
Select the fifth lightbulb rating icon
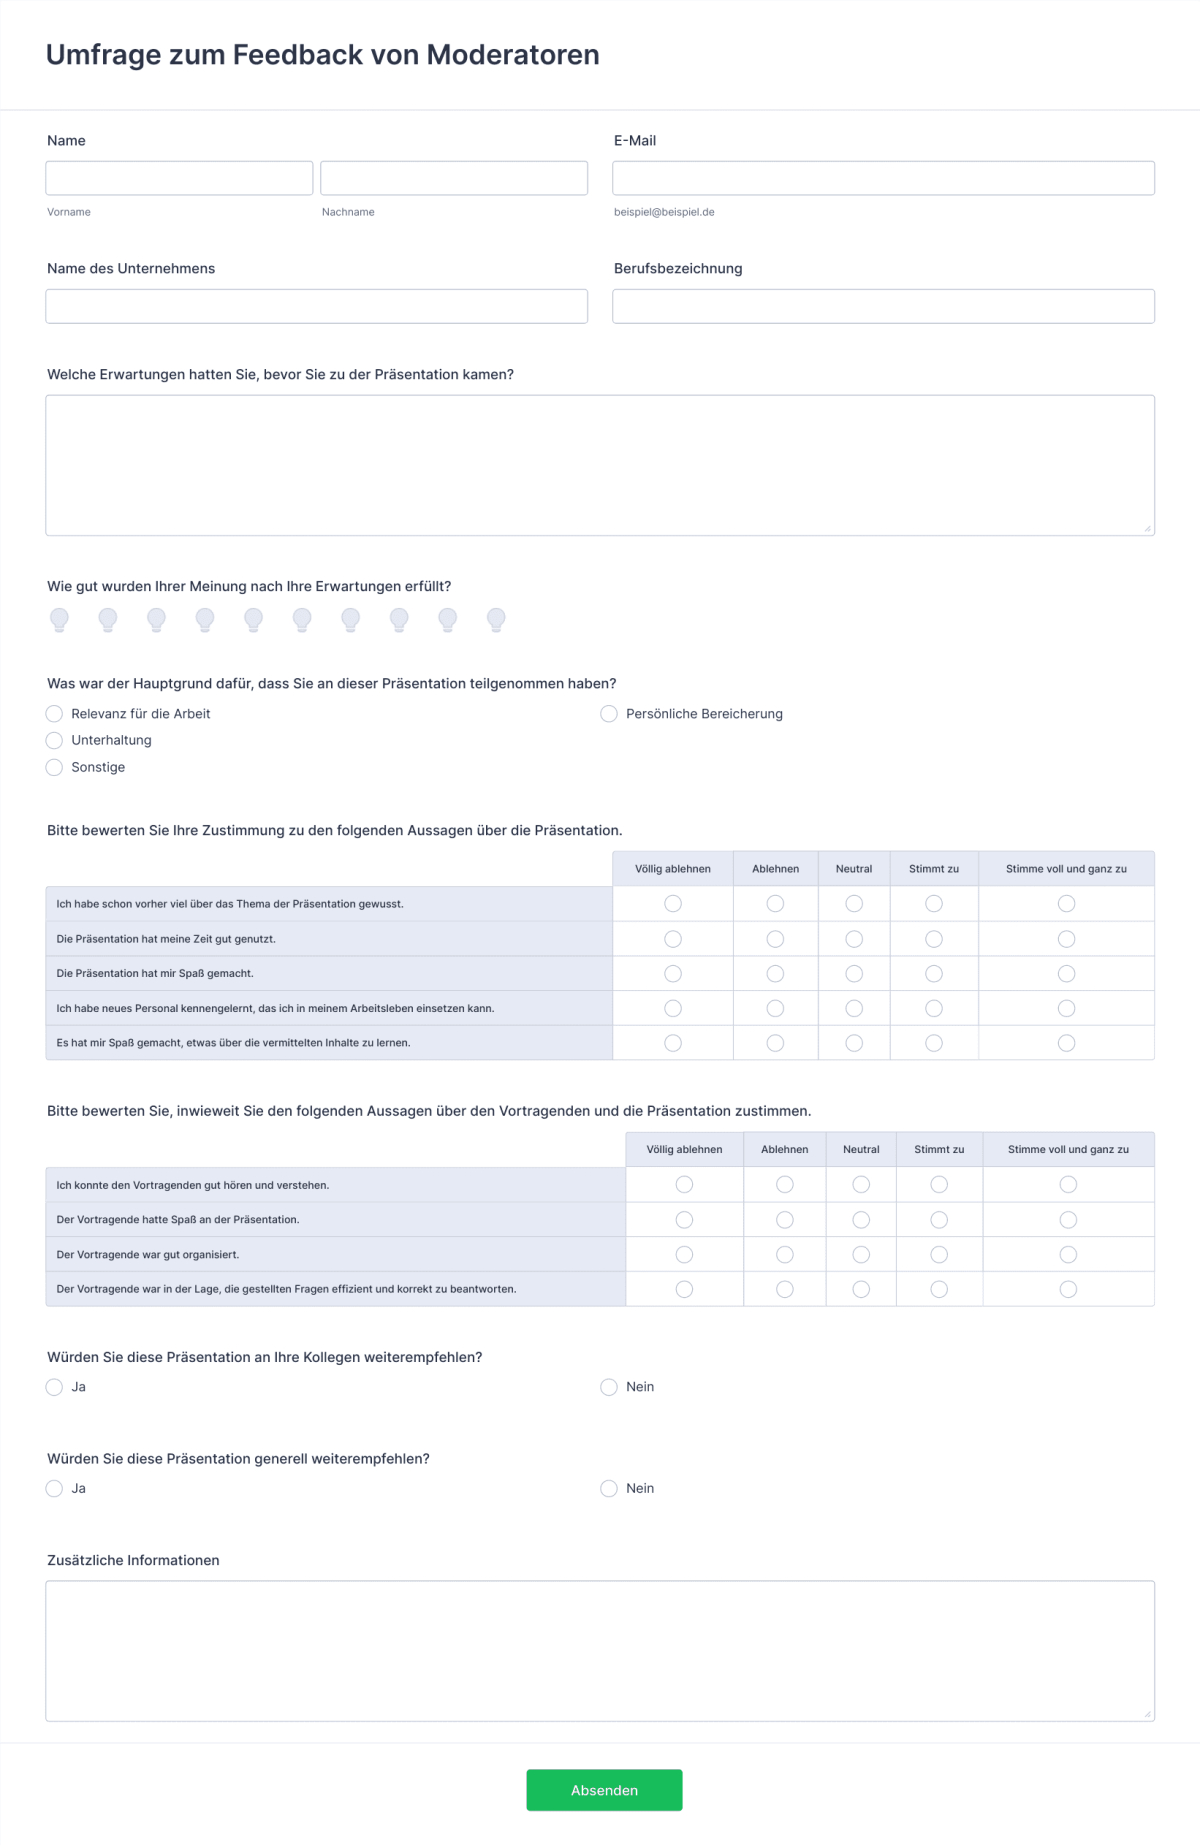pyautogui.click(x=253, y=619)
